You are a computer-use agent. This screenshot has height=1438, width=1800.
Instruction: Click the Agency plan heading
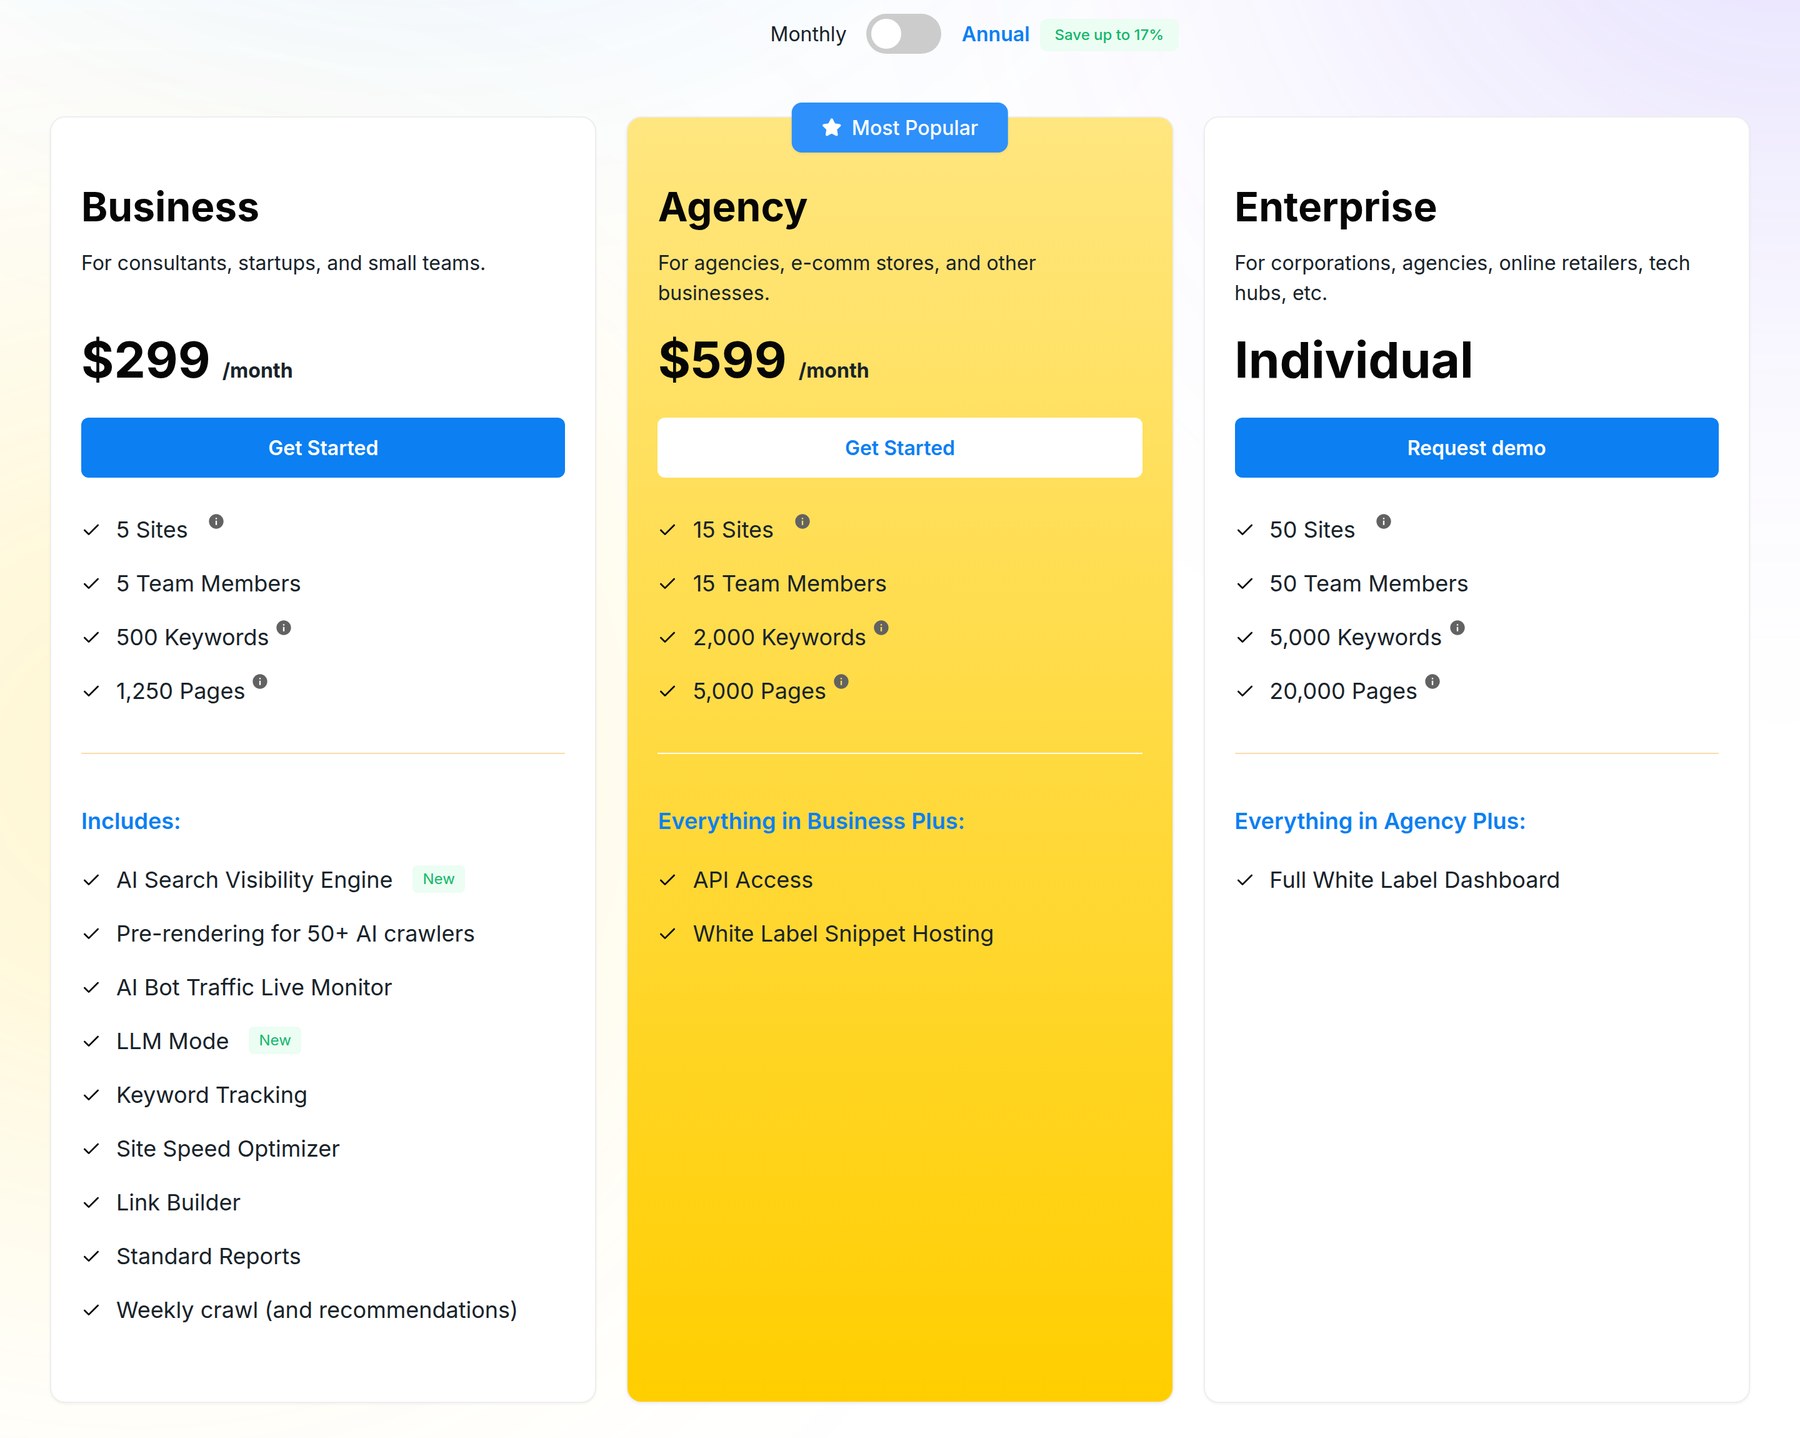732,208
